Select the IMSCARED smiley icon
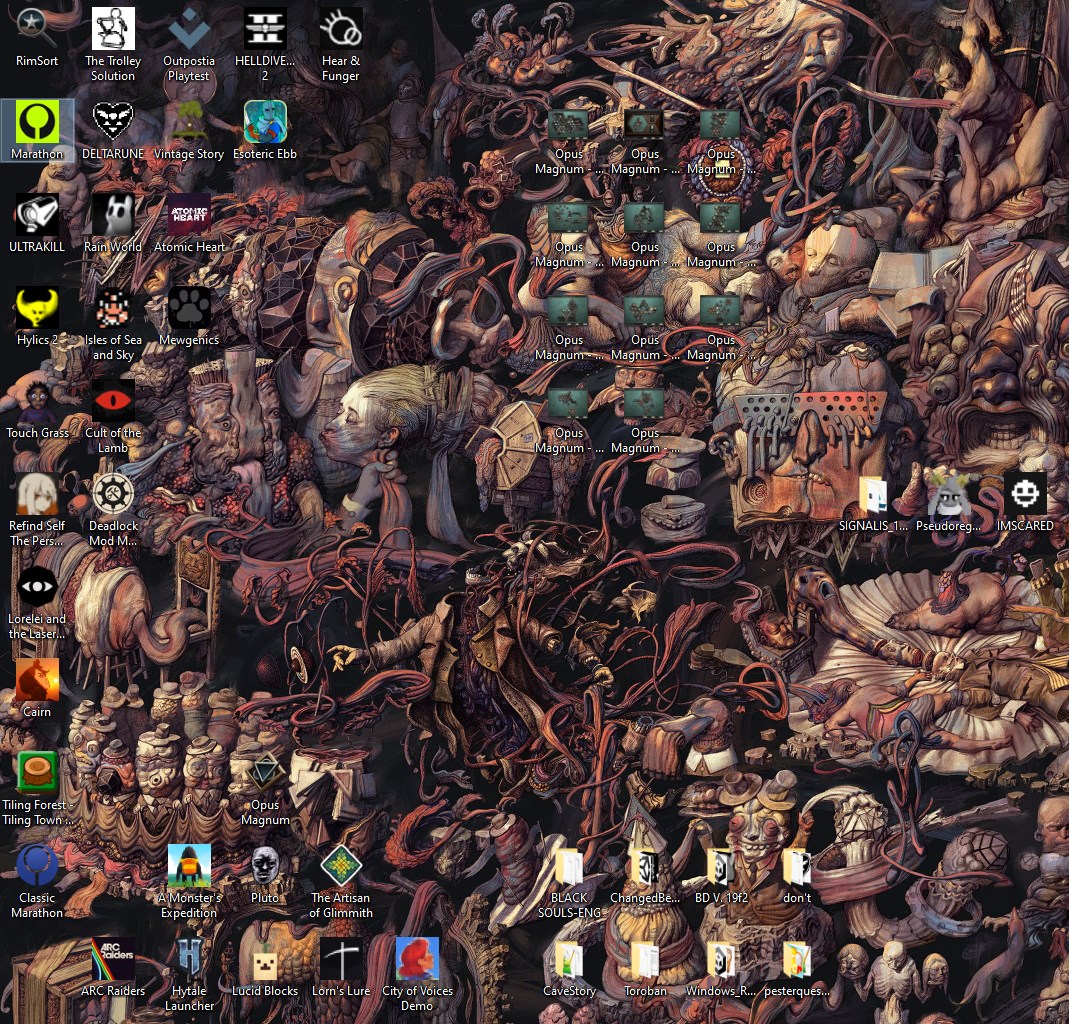Image resolution: width=1069 pixels, height=1024 pixels. pyautogui.click(x=1025, y=494)
